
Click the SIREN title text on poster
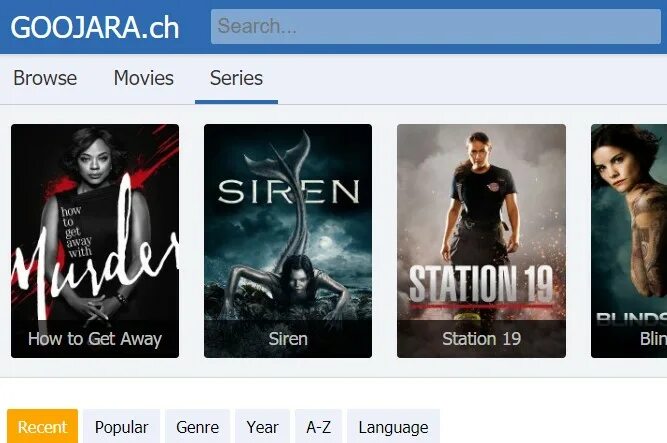click(288, 191)
